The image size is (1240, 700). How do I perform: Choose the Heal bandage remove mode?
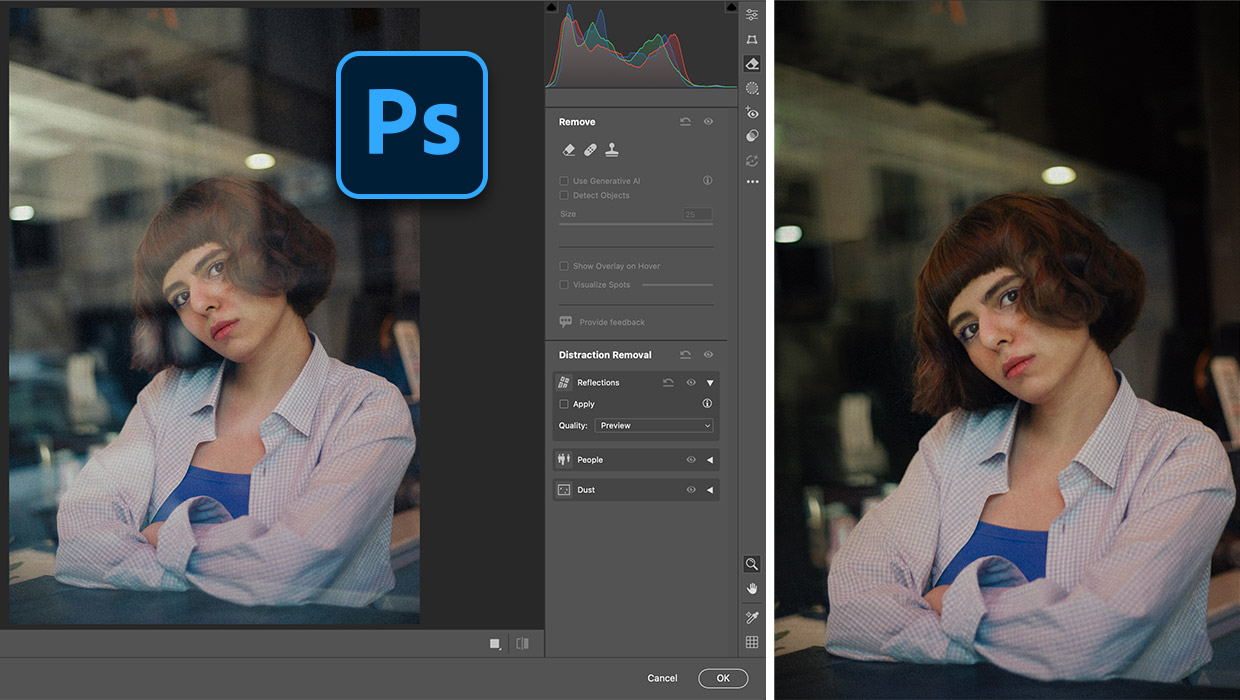pyautogui.click(x=590, y=150)
